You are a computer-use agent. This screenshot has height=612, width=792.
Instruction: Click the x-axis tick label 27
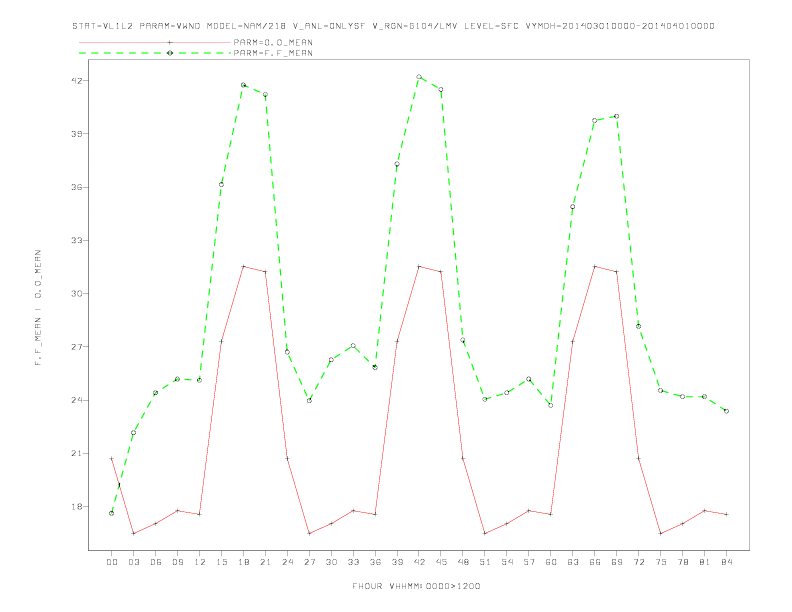[x=309, y=562]
